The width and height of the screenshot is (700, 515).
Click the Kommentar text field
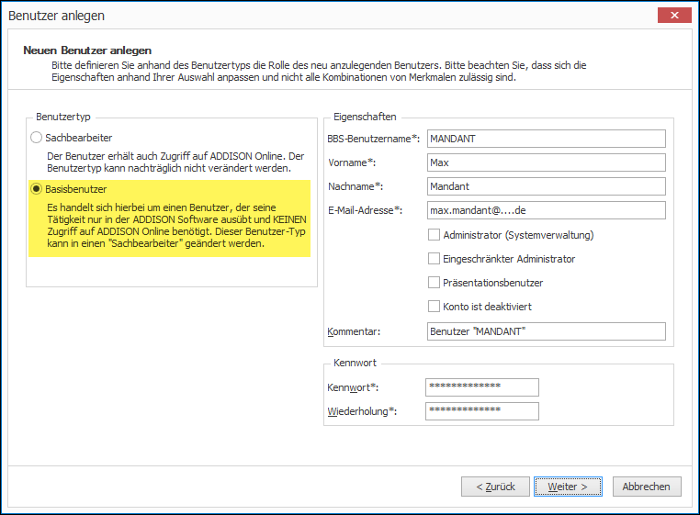[x=546, y=332]
